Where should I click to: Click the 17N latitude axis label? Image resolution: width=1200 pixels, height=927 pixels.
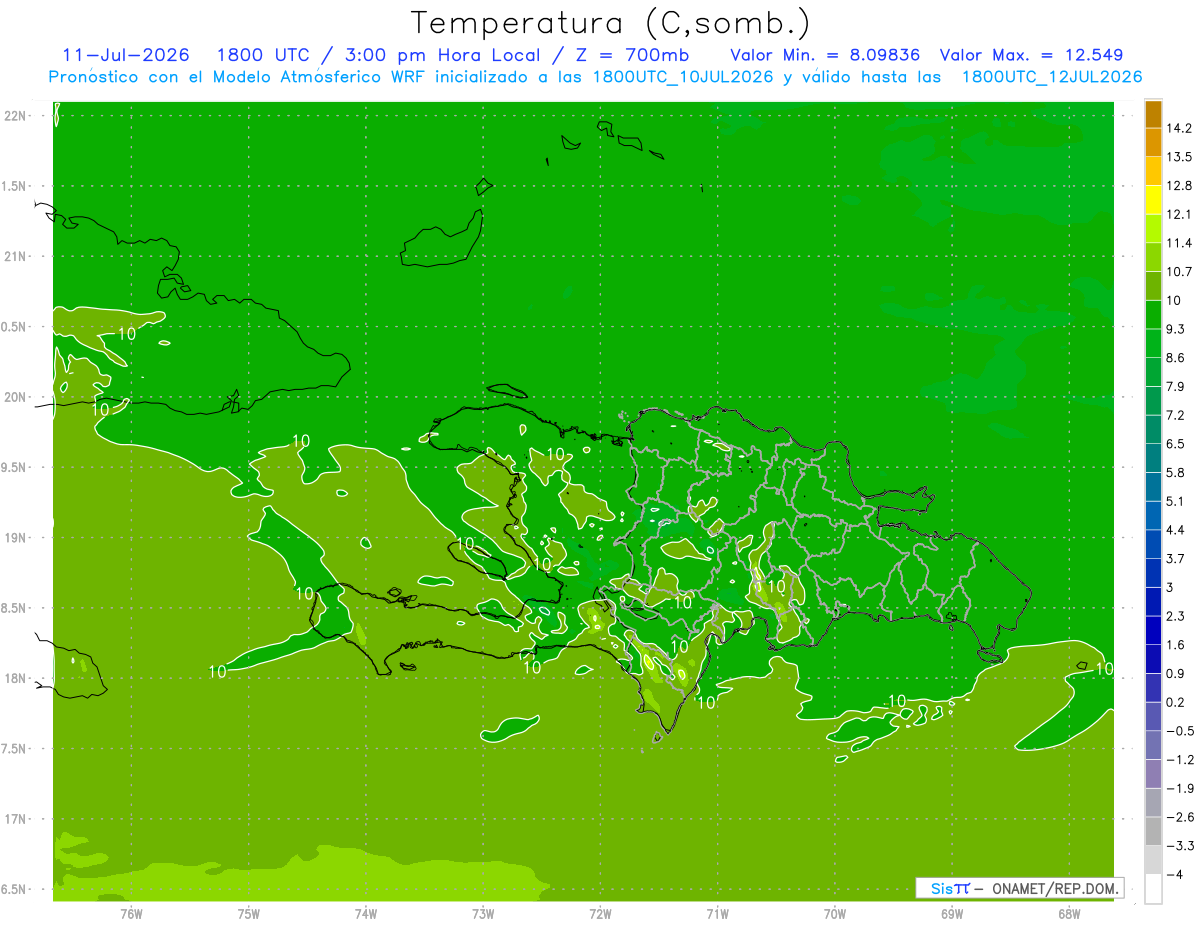coord(16,819)
